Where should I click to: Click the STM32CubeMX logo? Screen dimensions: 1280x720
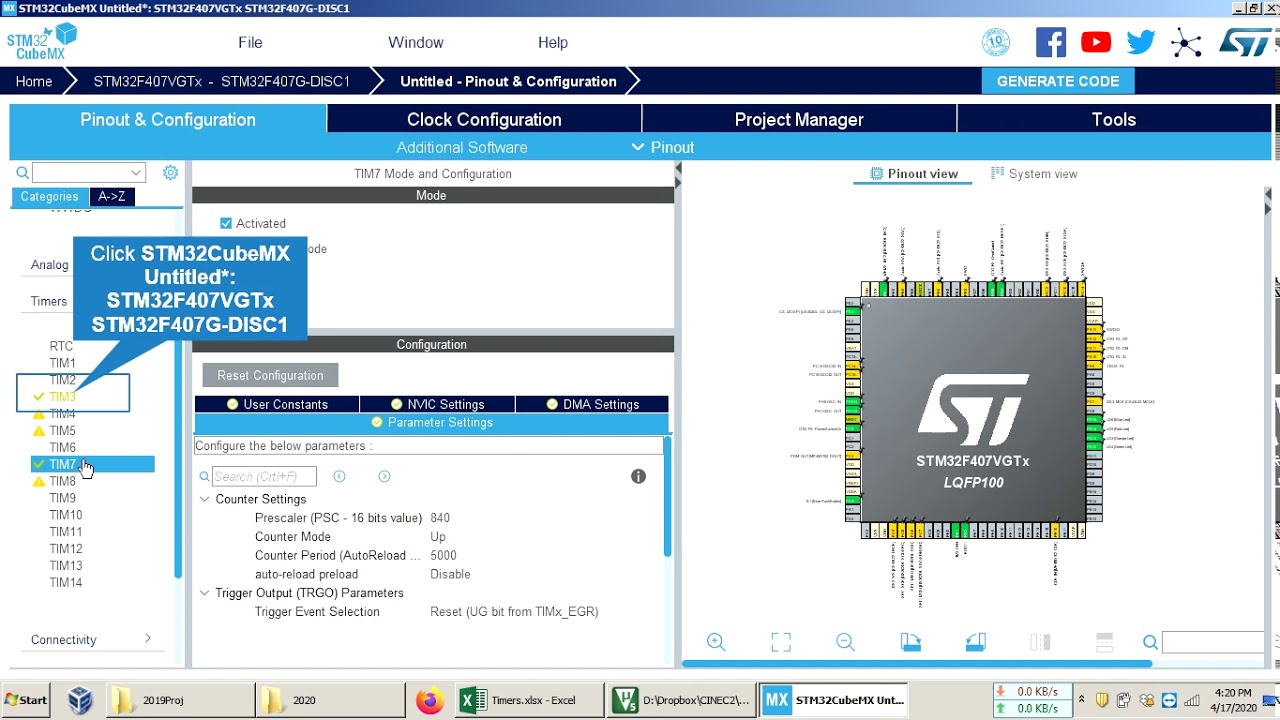tap(41, 42)
